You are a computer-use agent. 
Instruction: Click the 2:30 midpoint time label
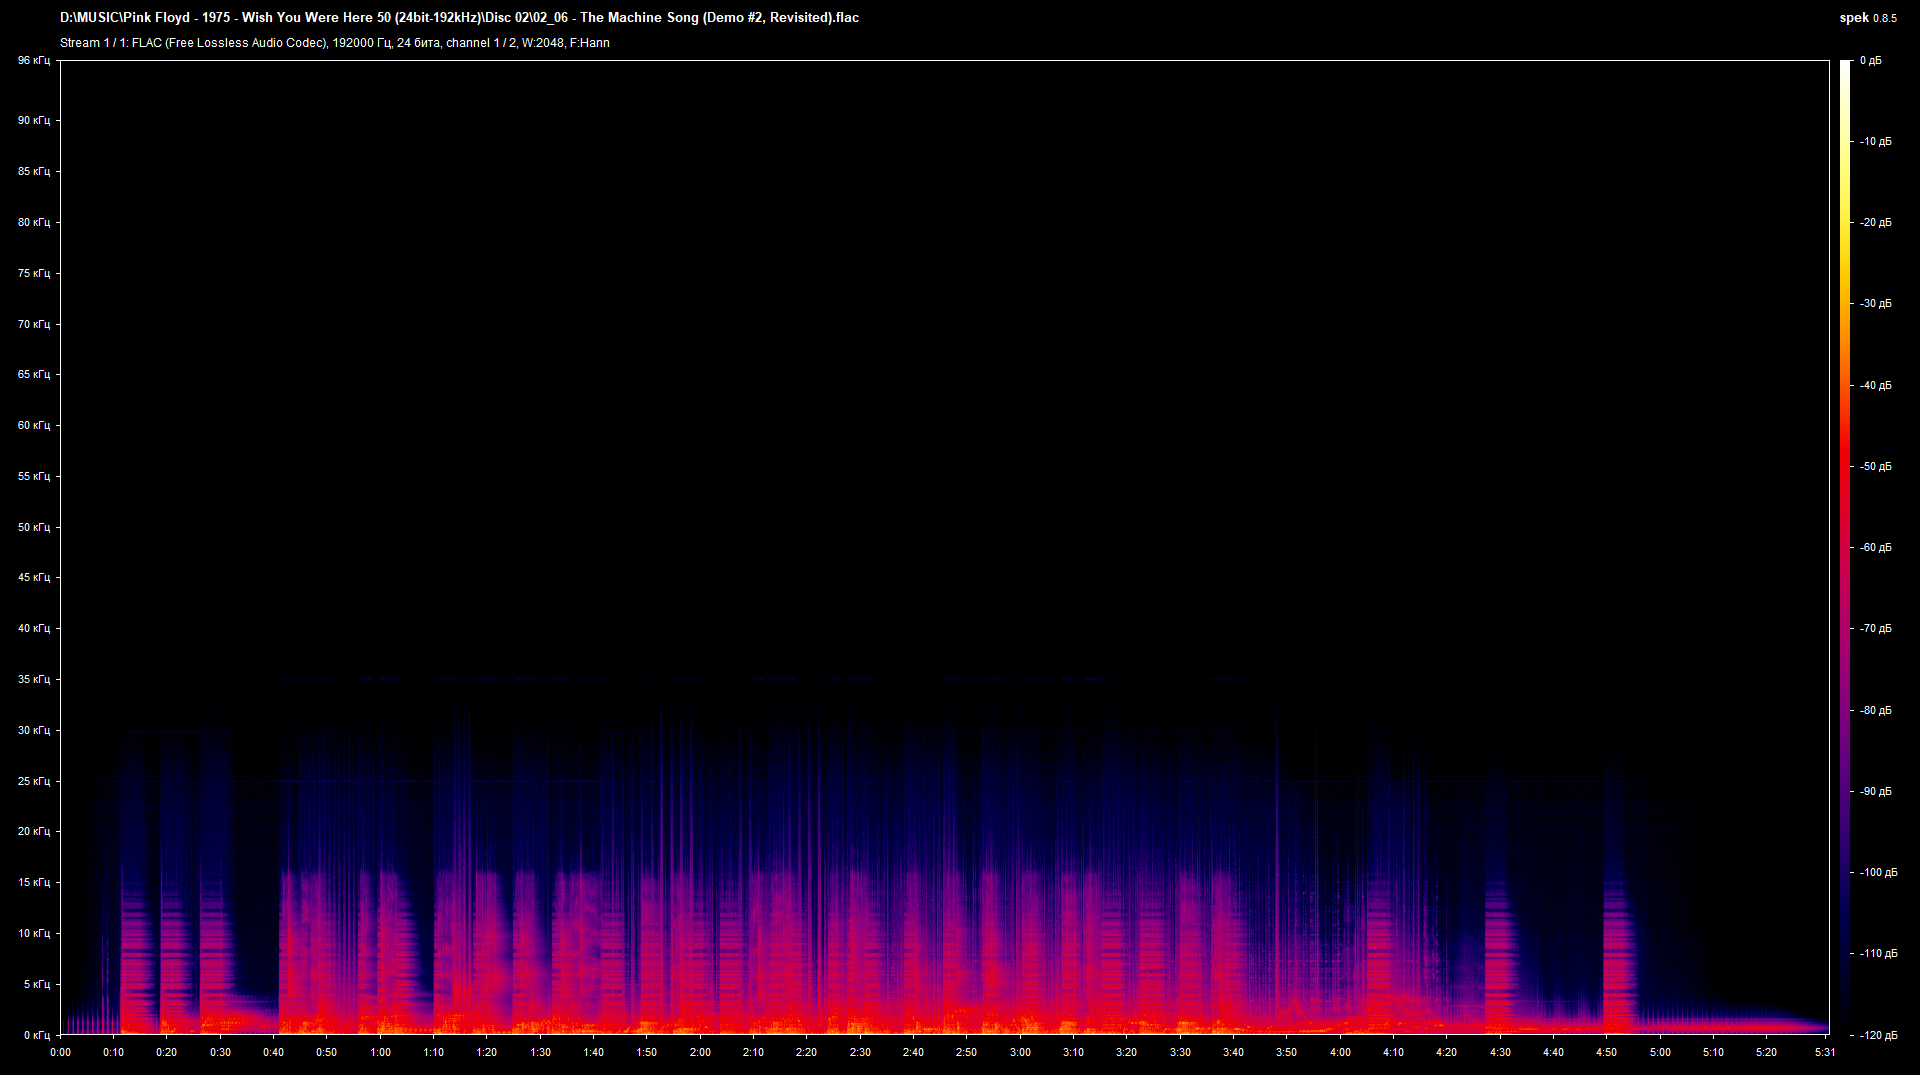[861, 1052]
